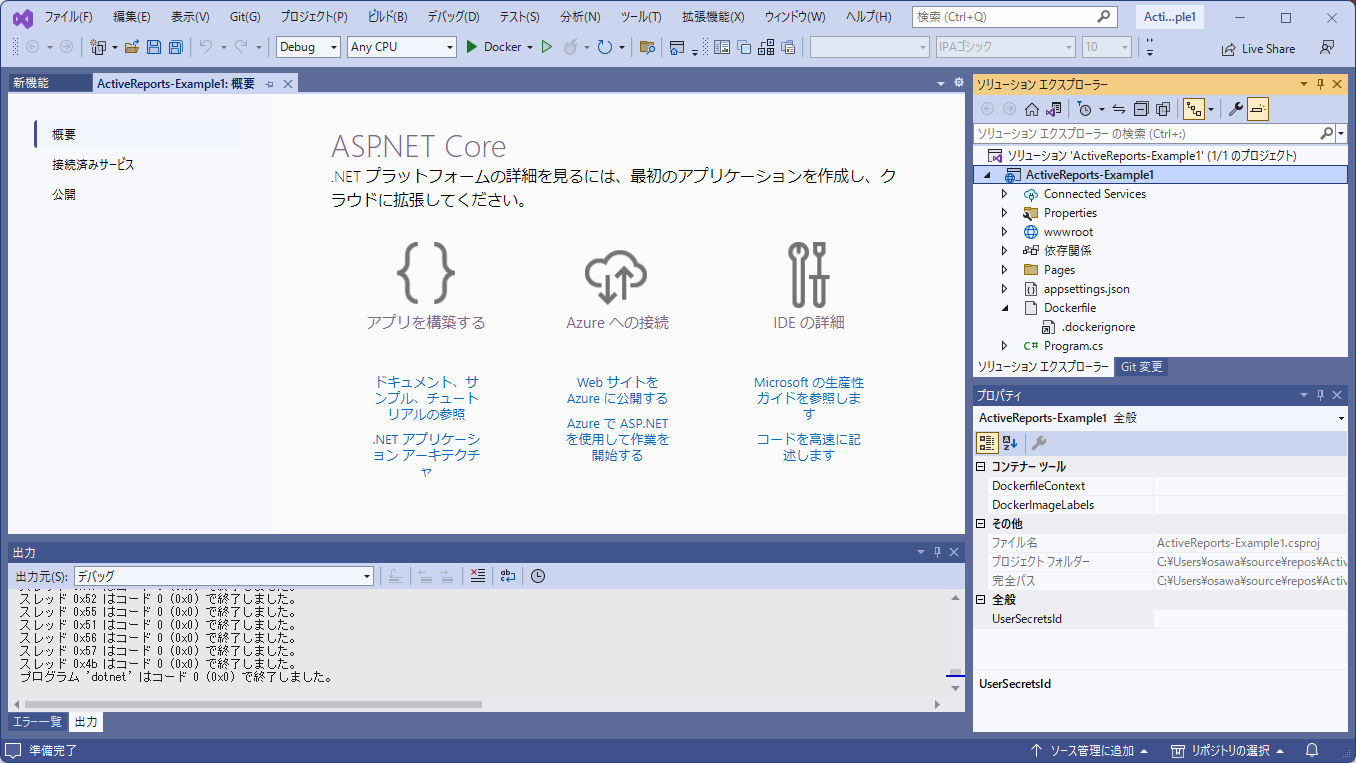
Task: Open Properties wrench icon in Solution Explorer toolbar
Action: [x=1236, y=109]
